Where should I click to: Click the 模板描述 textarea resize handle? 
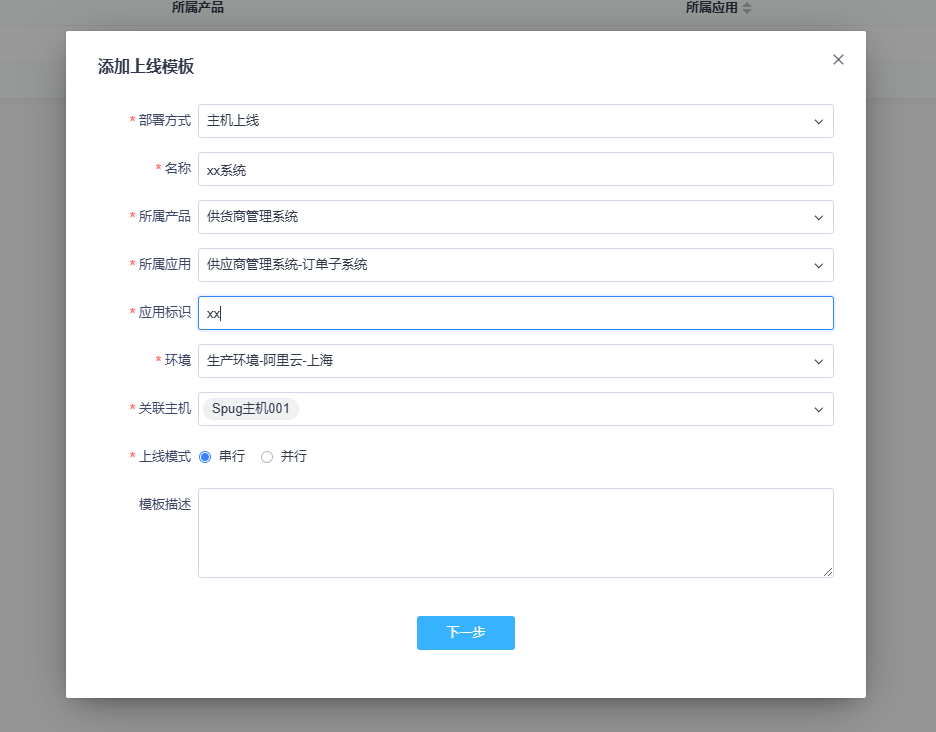827,571
